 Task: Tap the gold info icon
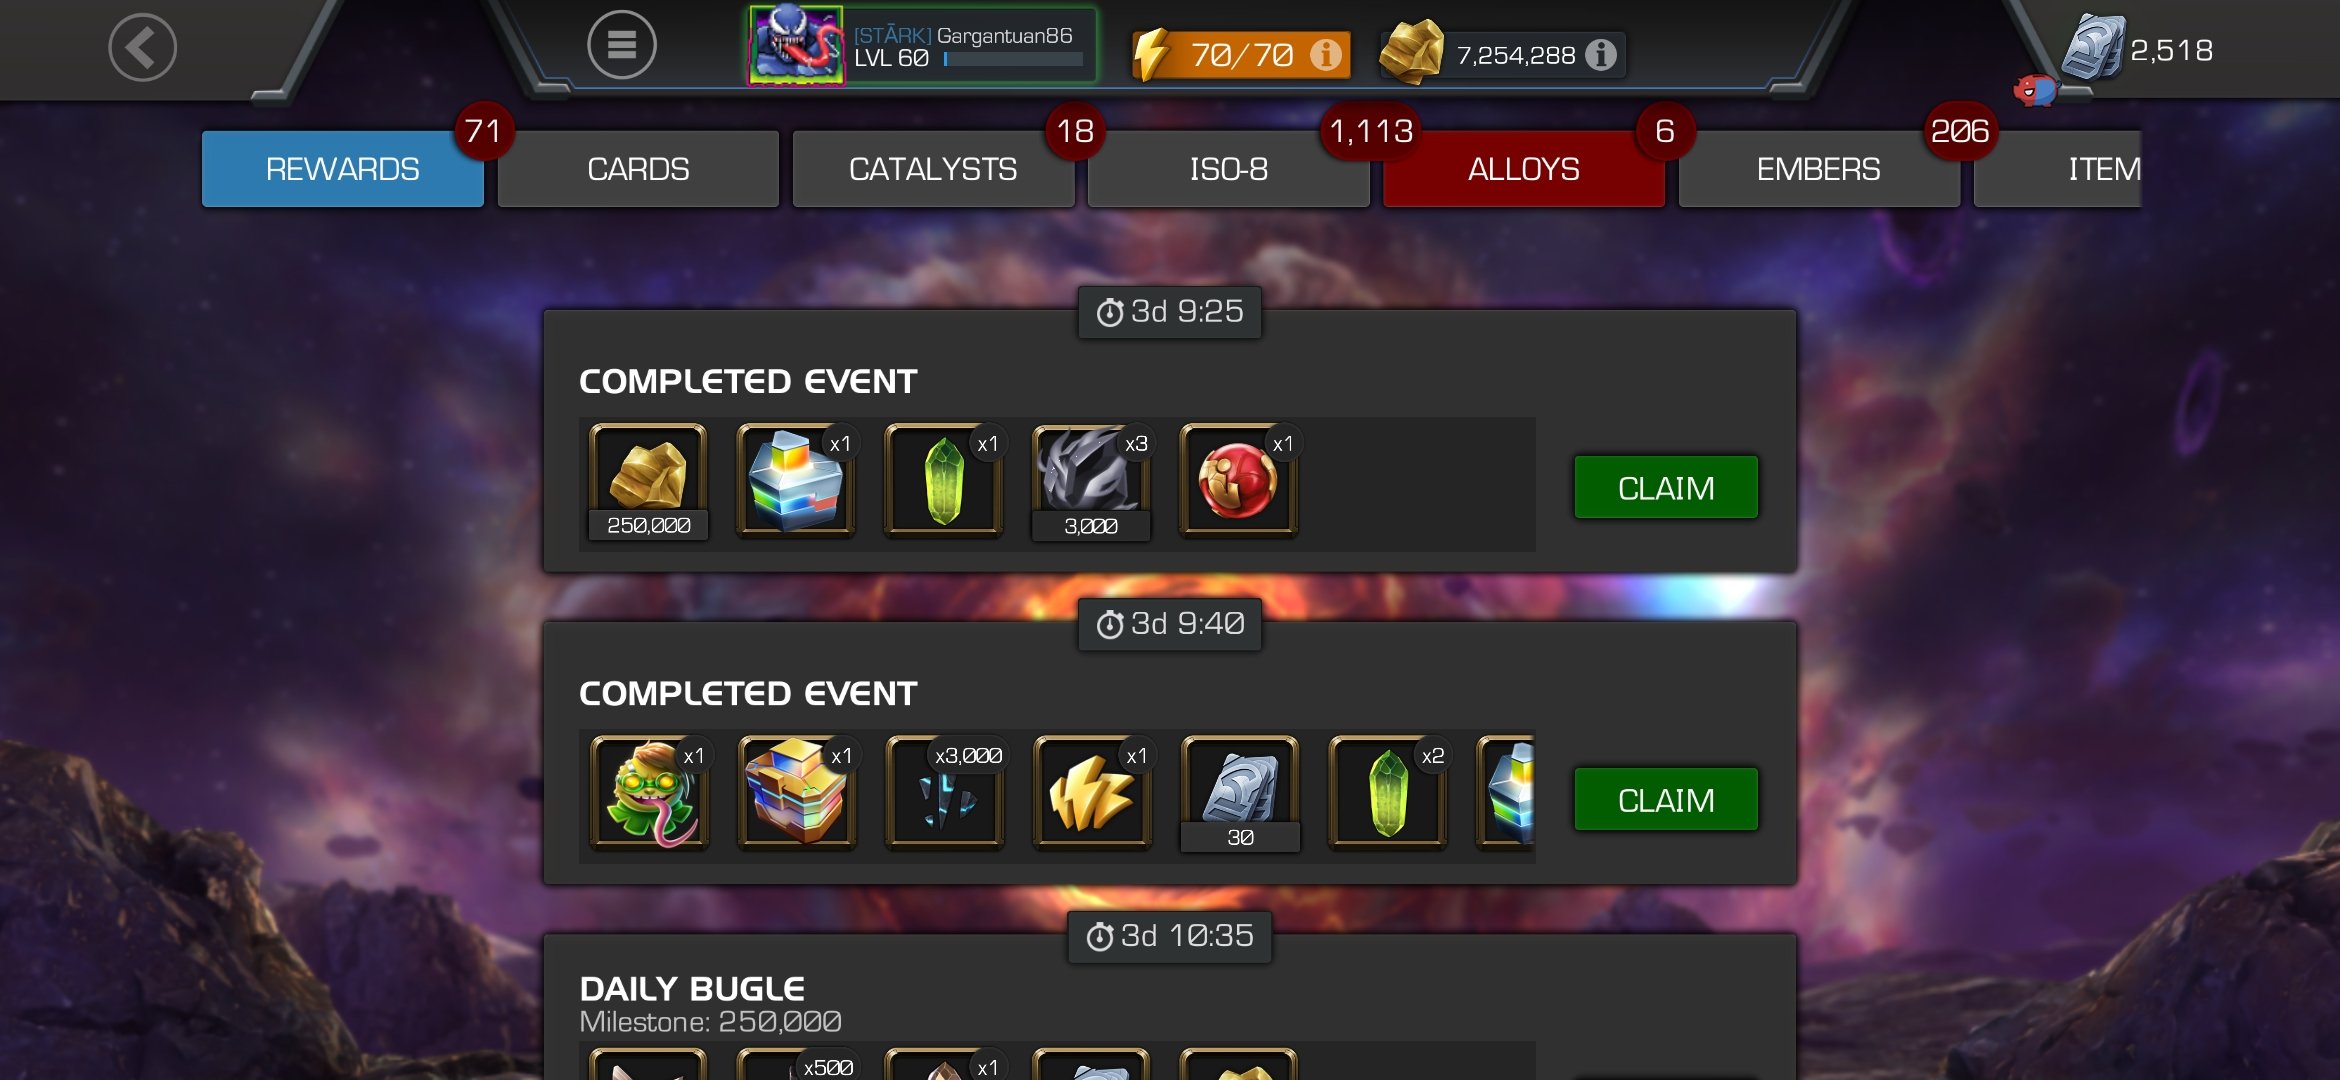pyautogui.click(x=1600, y=54)
